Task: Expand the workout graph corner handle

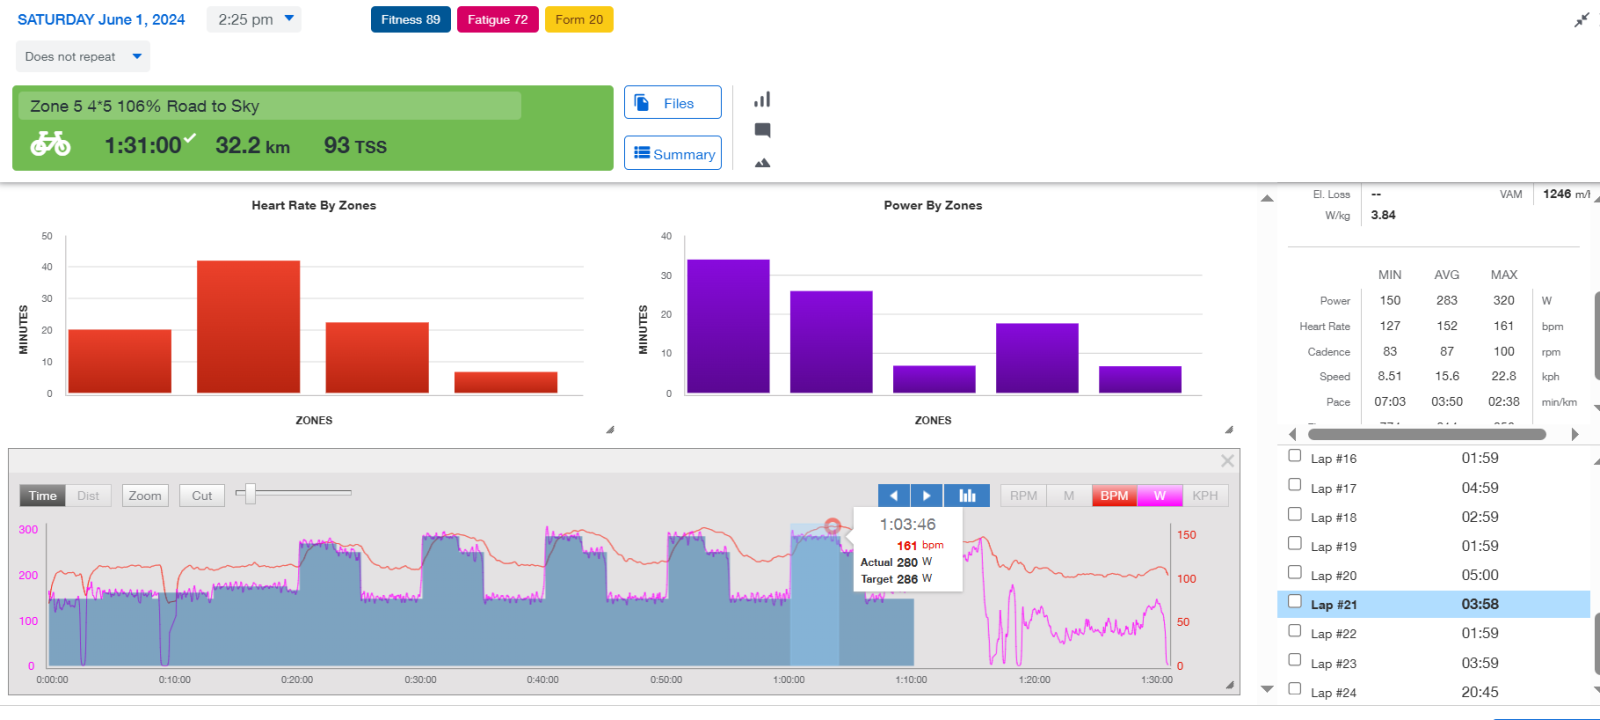Action: coord(1230,685)
